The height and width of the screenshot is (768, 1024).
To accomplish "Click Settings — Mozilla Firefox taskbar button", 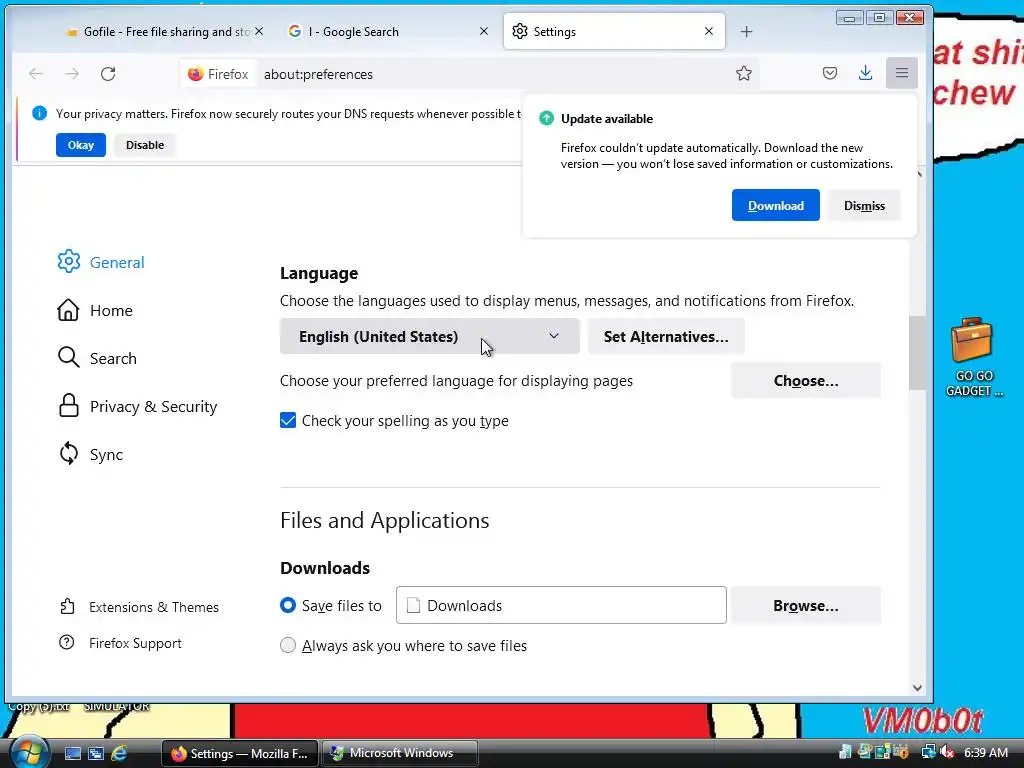I will [x=239, y=753].
